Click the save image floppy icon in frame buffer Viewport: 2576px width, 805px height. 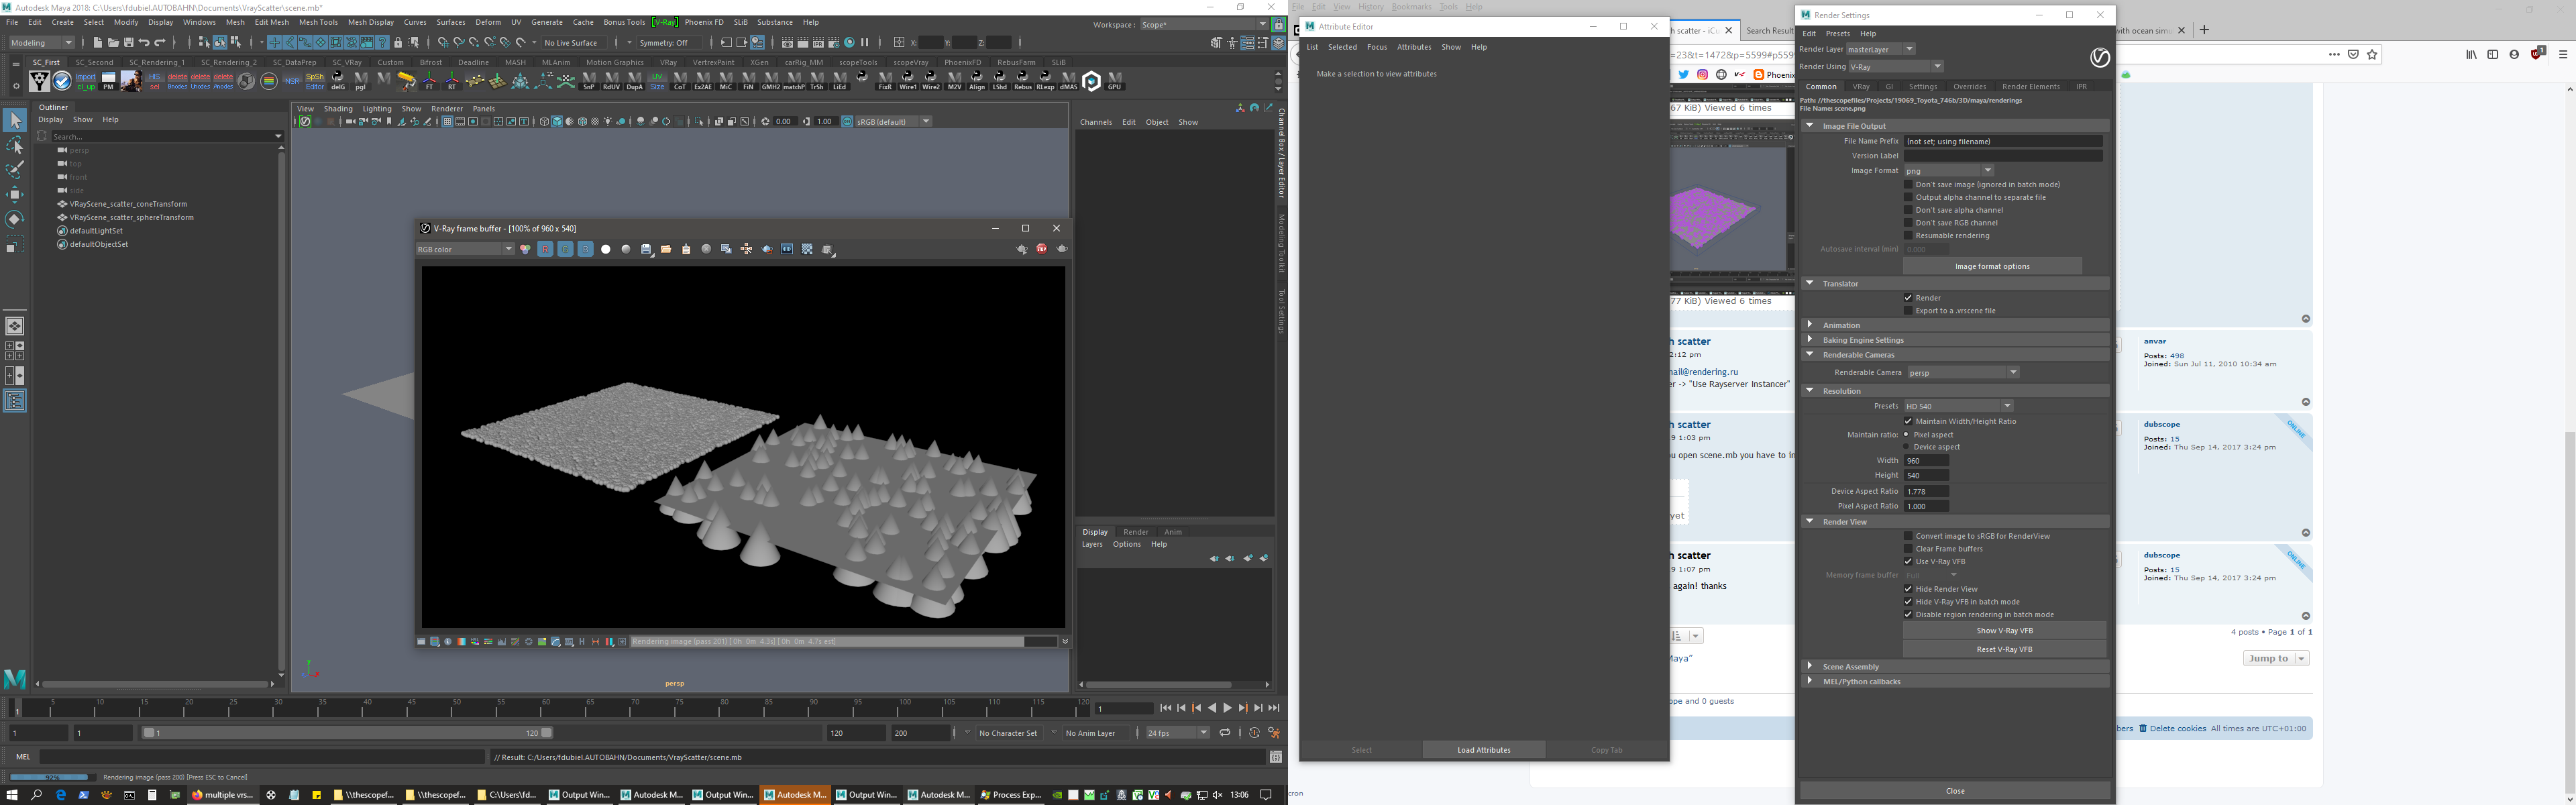(x=647, y=249)
